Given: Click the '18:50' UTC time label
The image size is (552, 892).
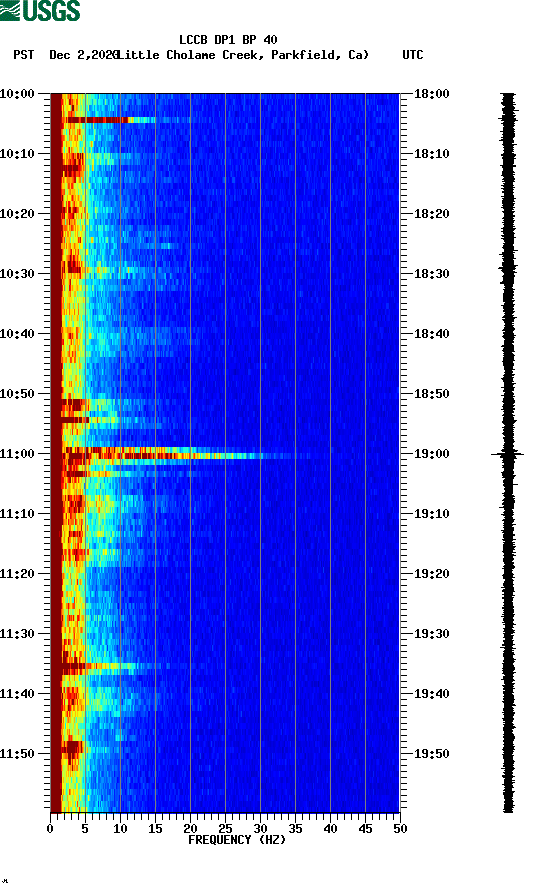Looking at the screenshot, I should point(431,394).
